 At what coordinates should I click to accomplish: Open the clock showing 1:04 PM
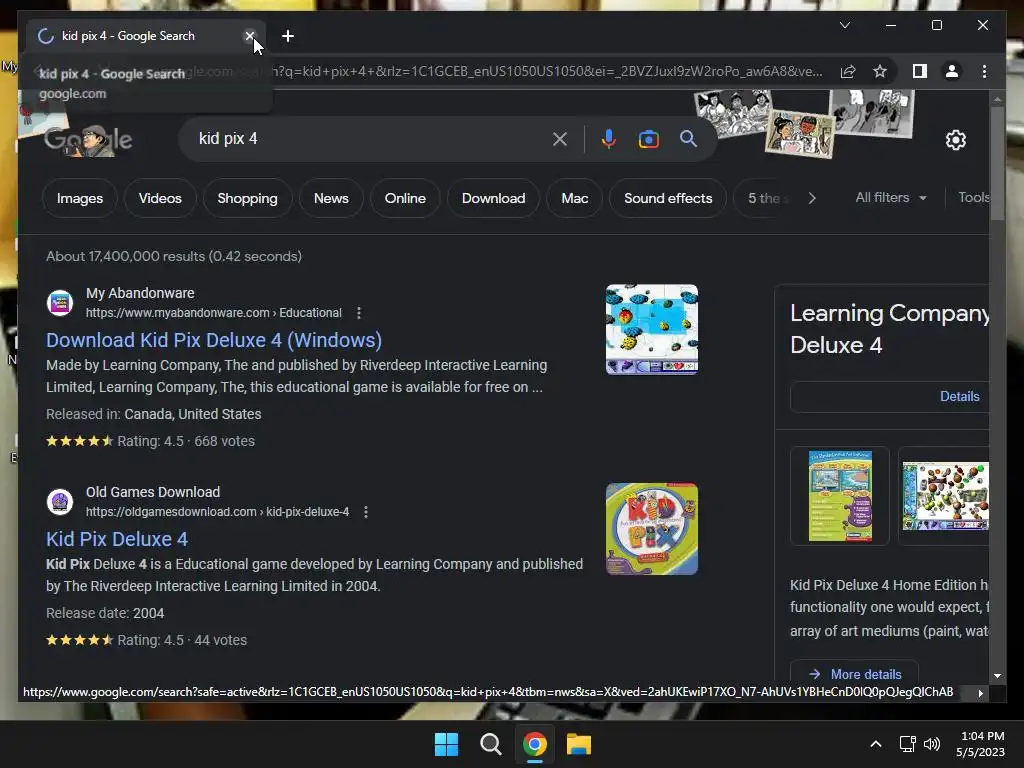point(980,744)
